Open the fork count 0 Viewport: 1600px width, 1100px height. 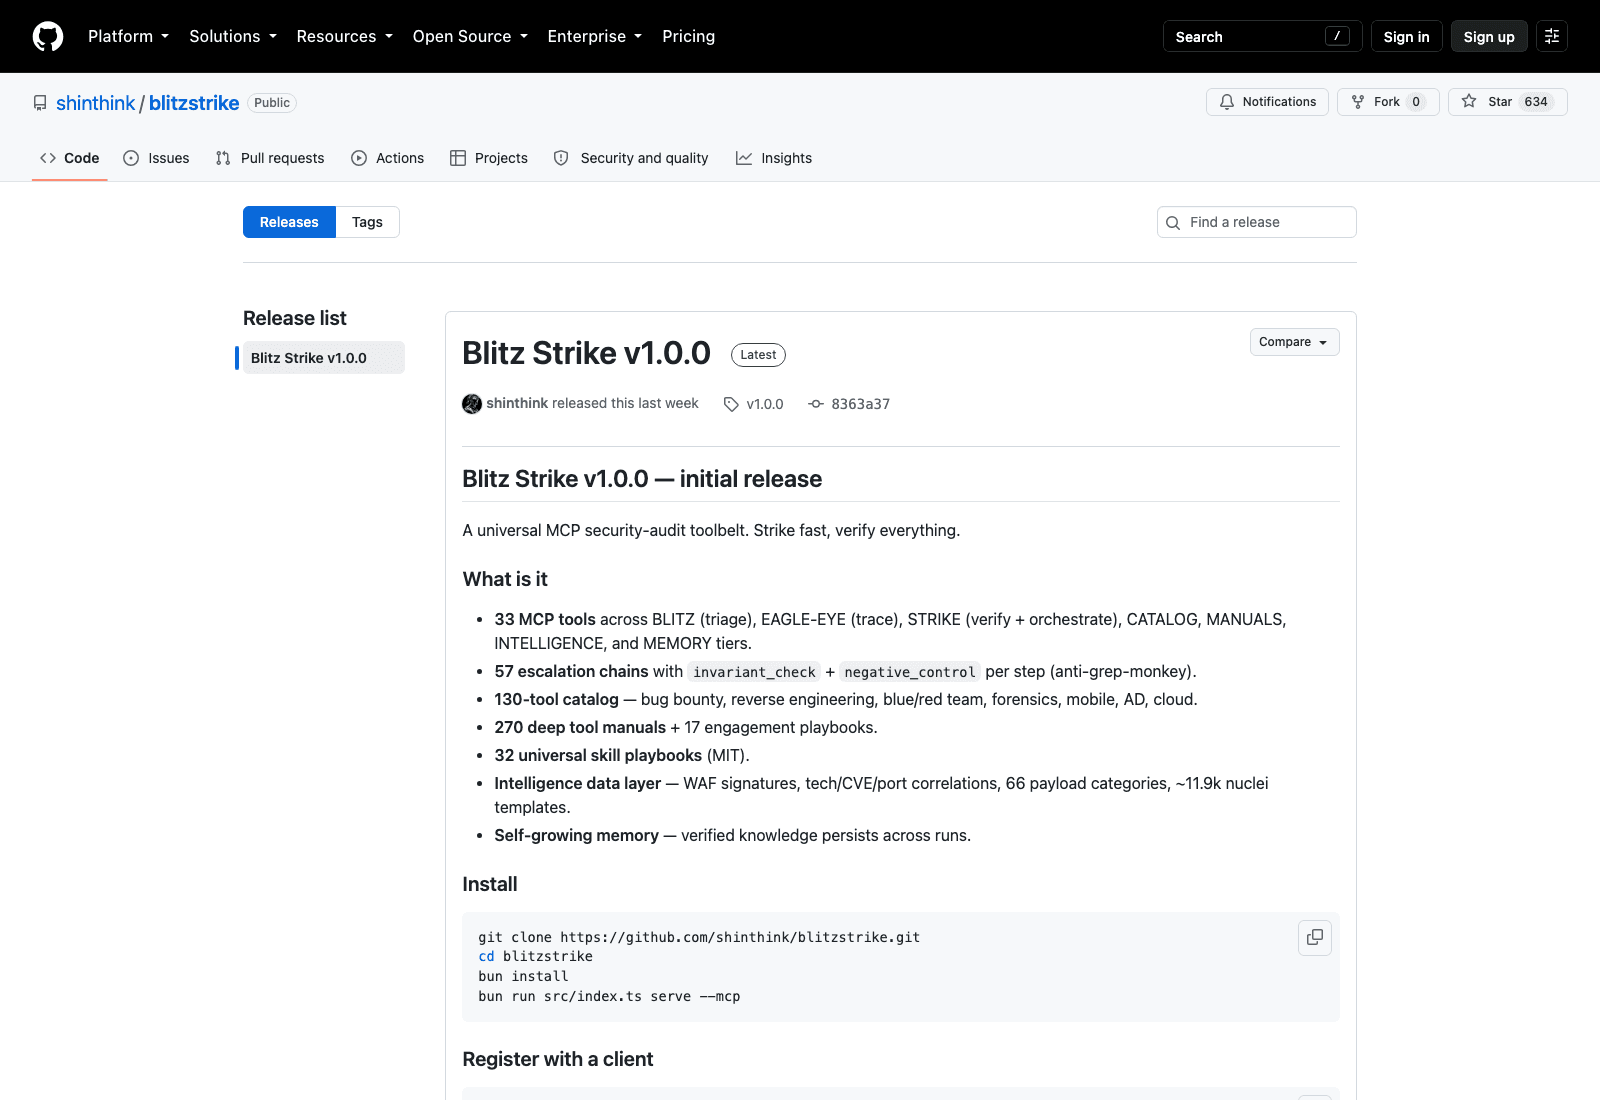[1416, 102]
